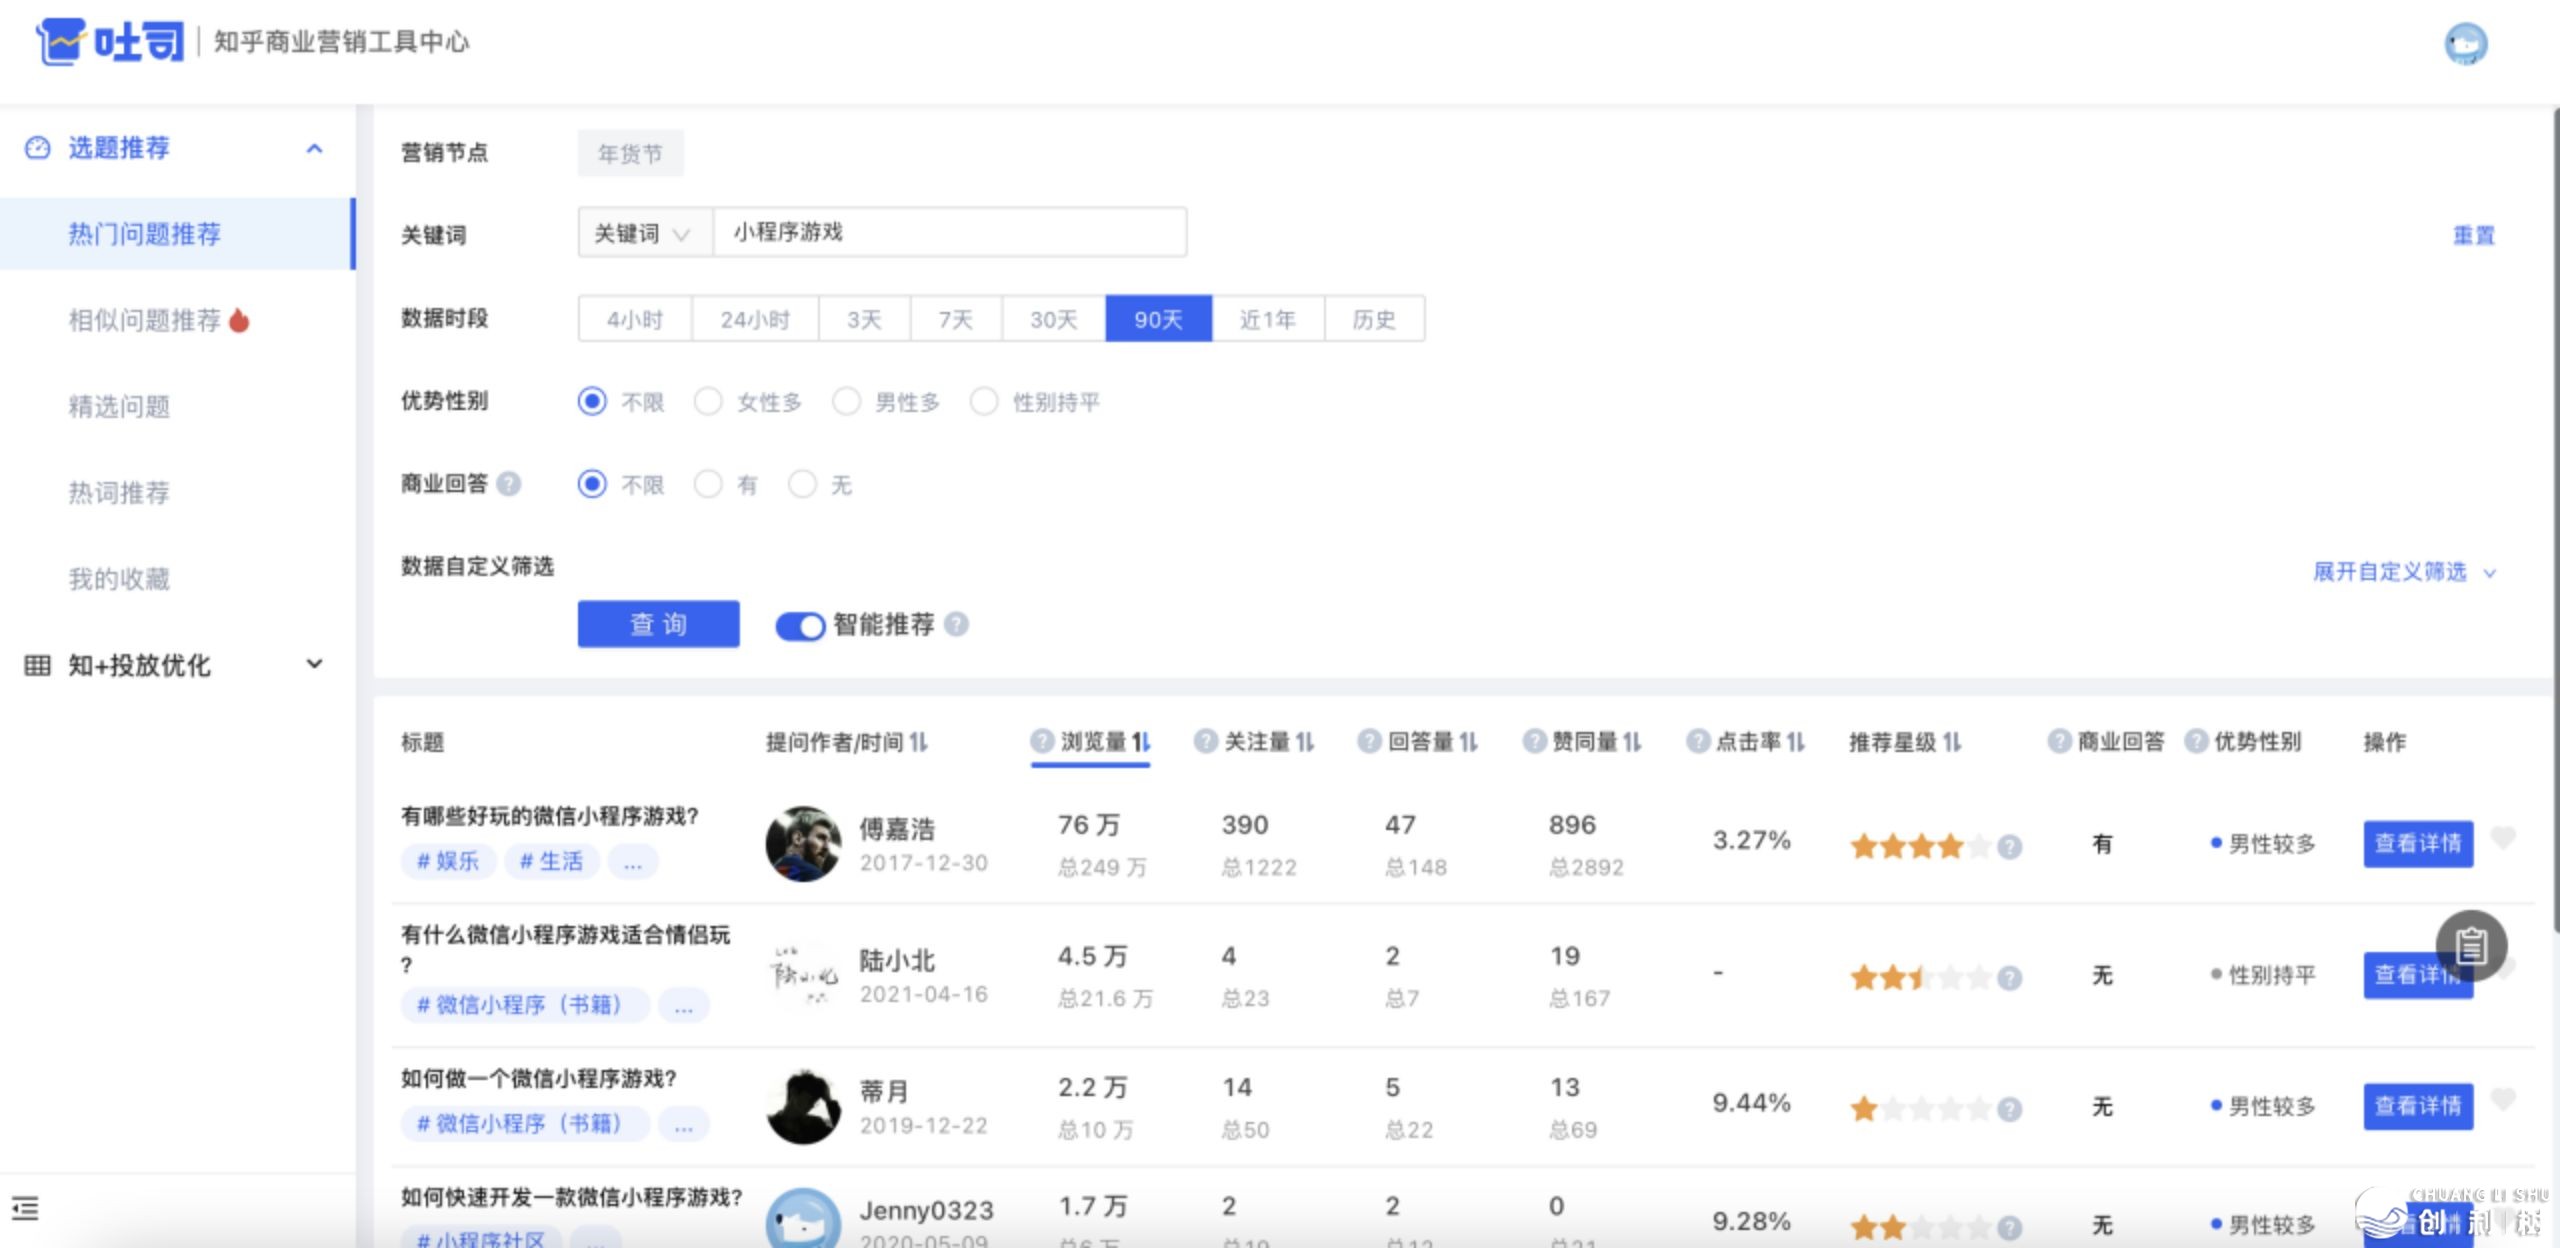Expand more tags in 如何做一个微信小程序游戏 row
Screen dimensions: 2560x1248
(684, 1124)
